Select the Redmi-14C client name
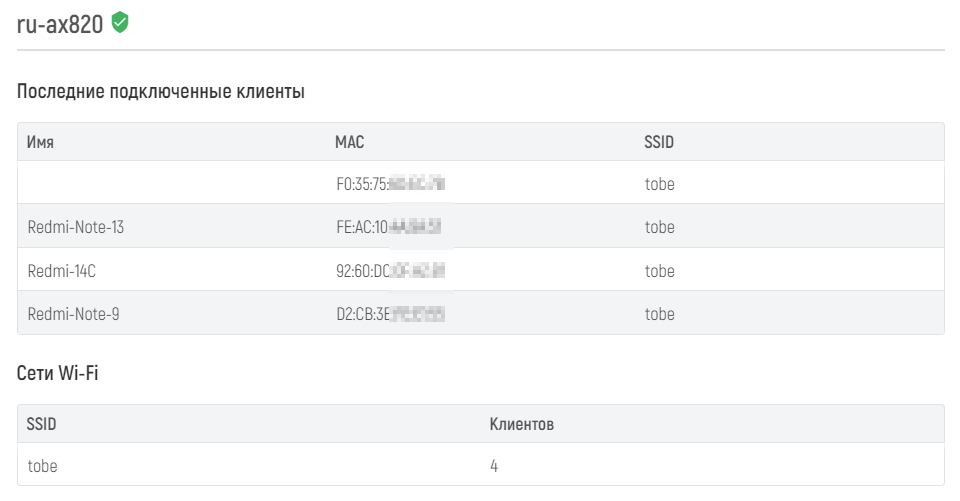Viewport: 960px width, 501px height. [62, 271]
